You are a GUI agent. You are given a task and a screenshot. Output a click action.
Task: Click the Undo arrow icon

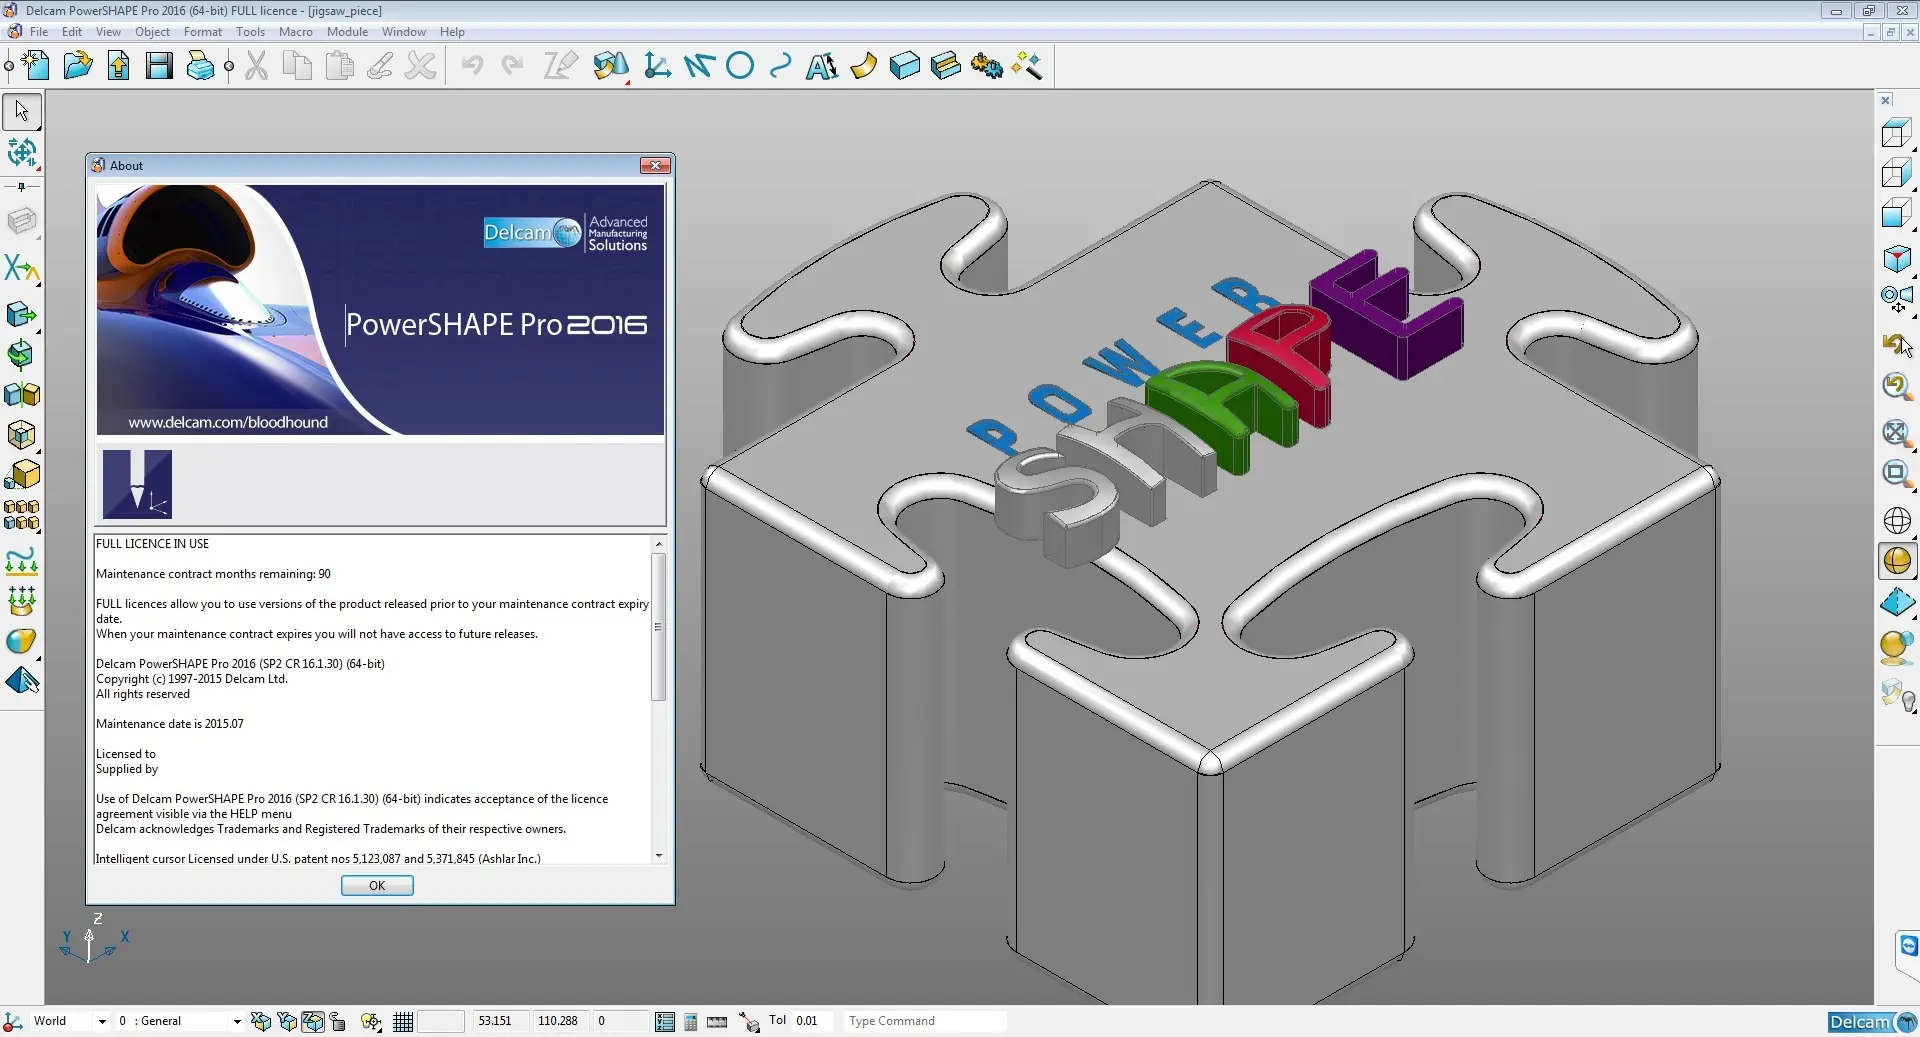point(472,66)
